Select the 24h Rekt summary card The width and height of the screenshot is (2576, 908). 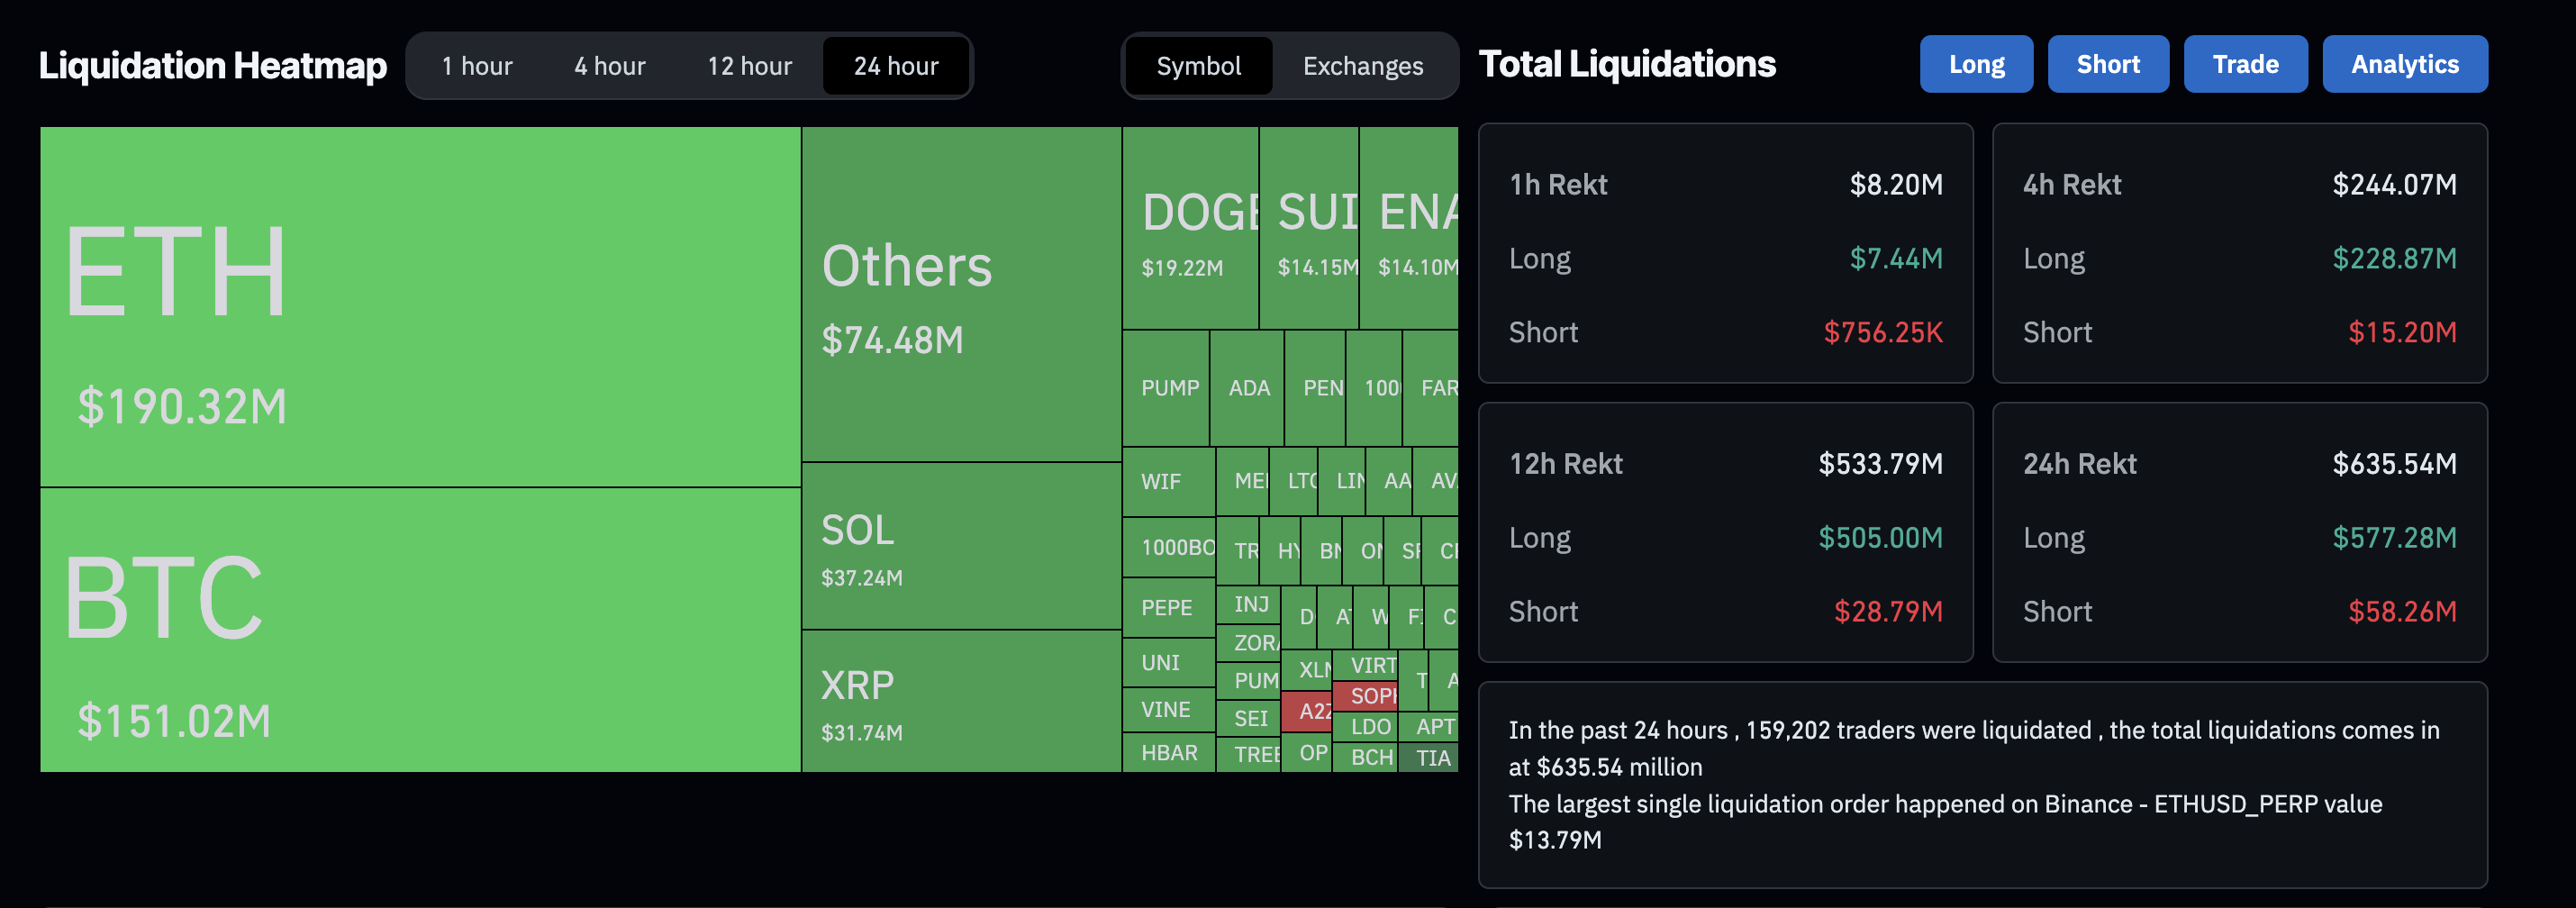coord(2238,532)
